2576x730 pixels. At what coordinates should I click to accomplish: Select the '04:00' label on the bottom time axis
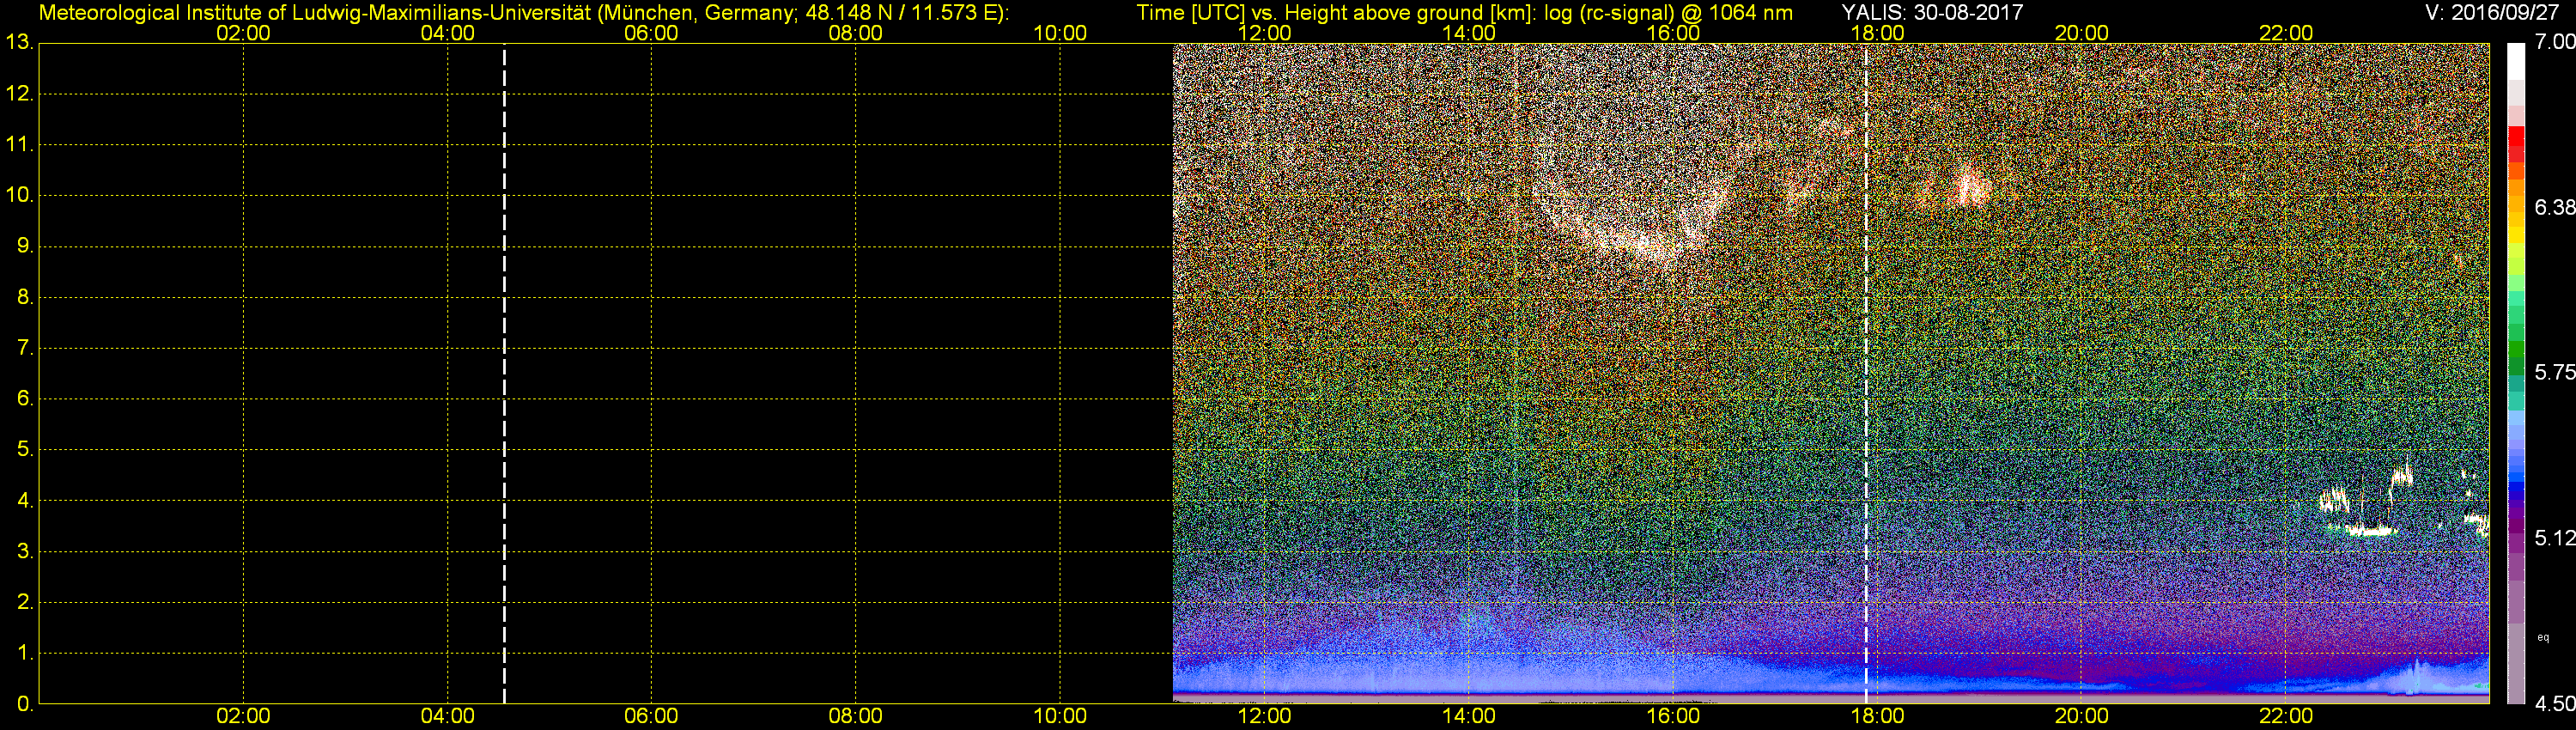click(x=447, y=716)
